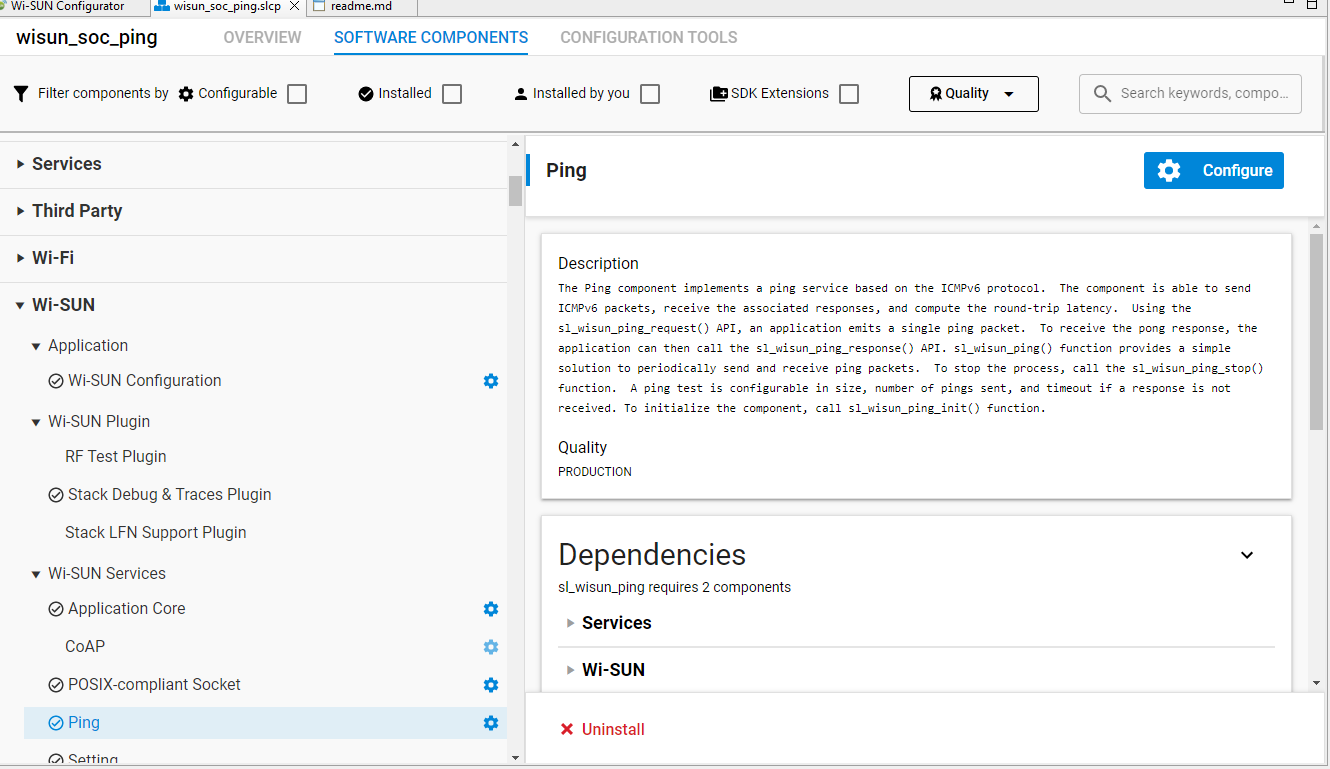Click in the search keywords field
The image size is (1330, 769).
coord(1200,93)
